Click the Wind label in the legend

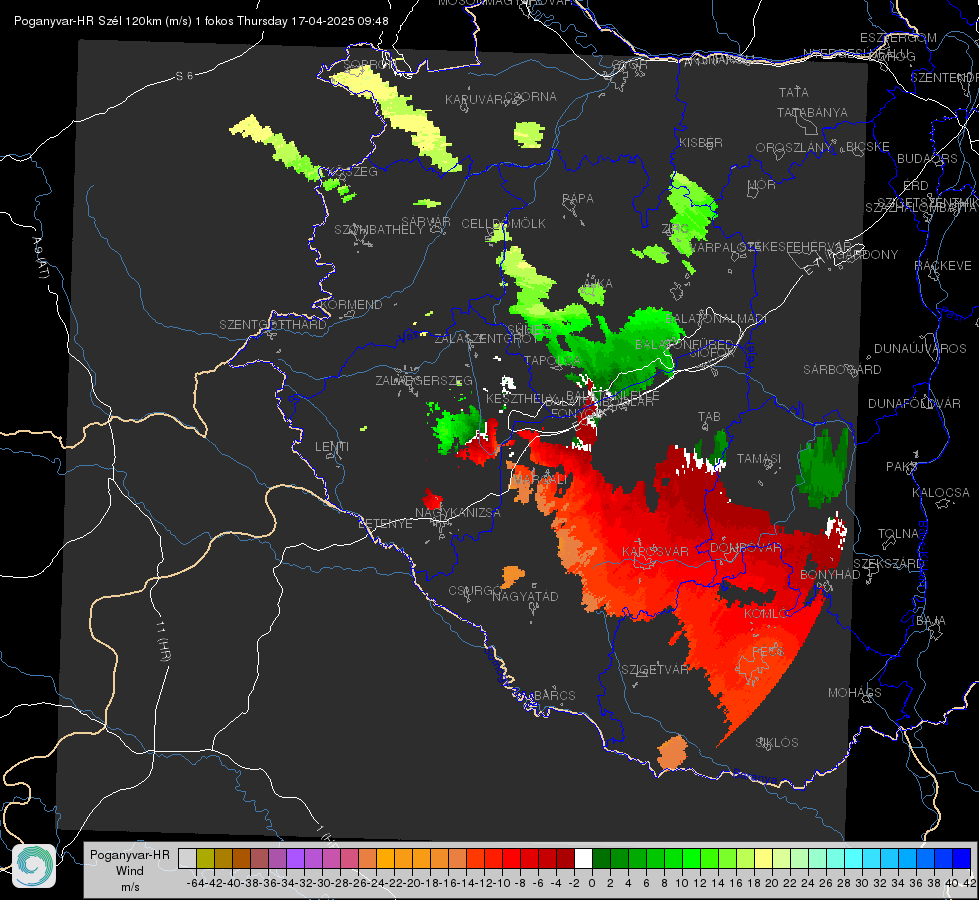[x=129, y=871]
